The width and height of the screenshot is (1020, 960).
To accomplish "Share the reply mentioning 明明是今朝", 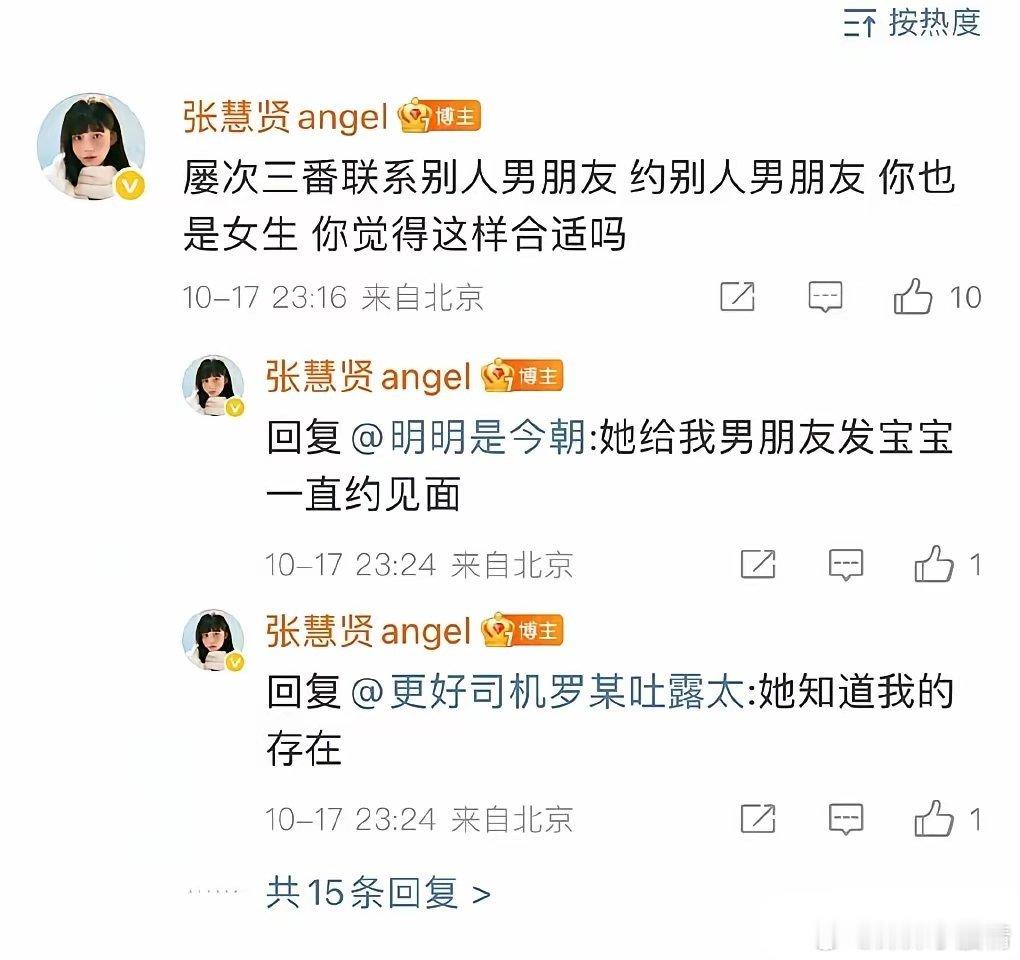I will [758, 564].
